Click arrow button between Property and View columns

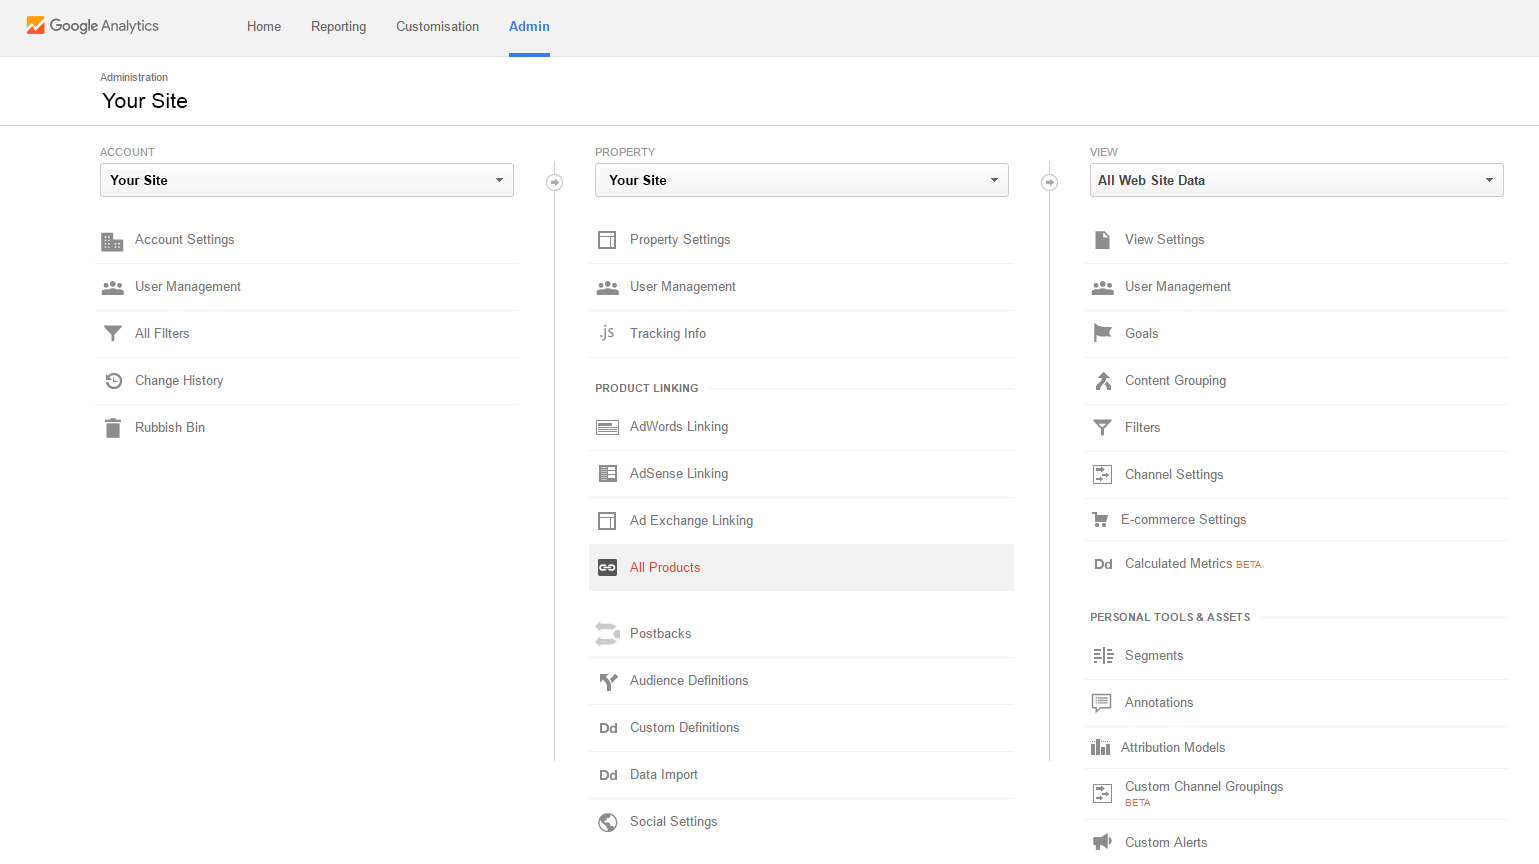coord(1049,182)
